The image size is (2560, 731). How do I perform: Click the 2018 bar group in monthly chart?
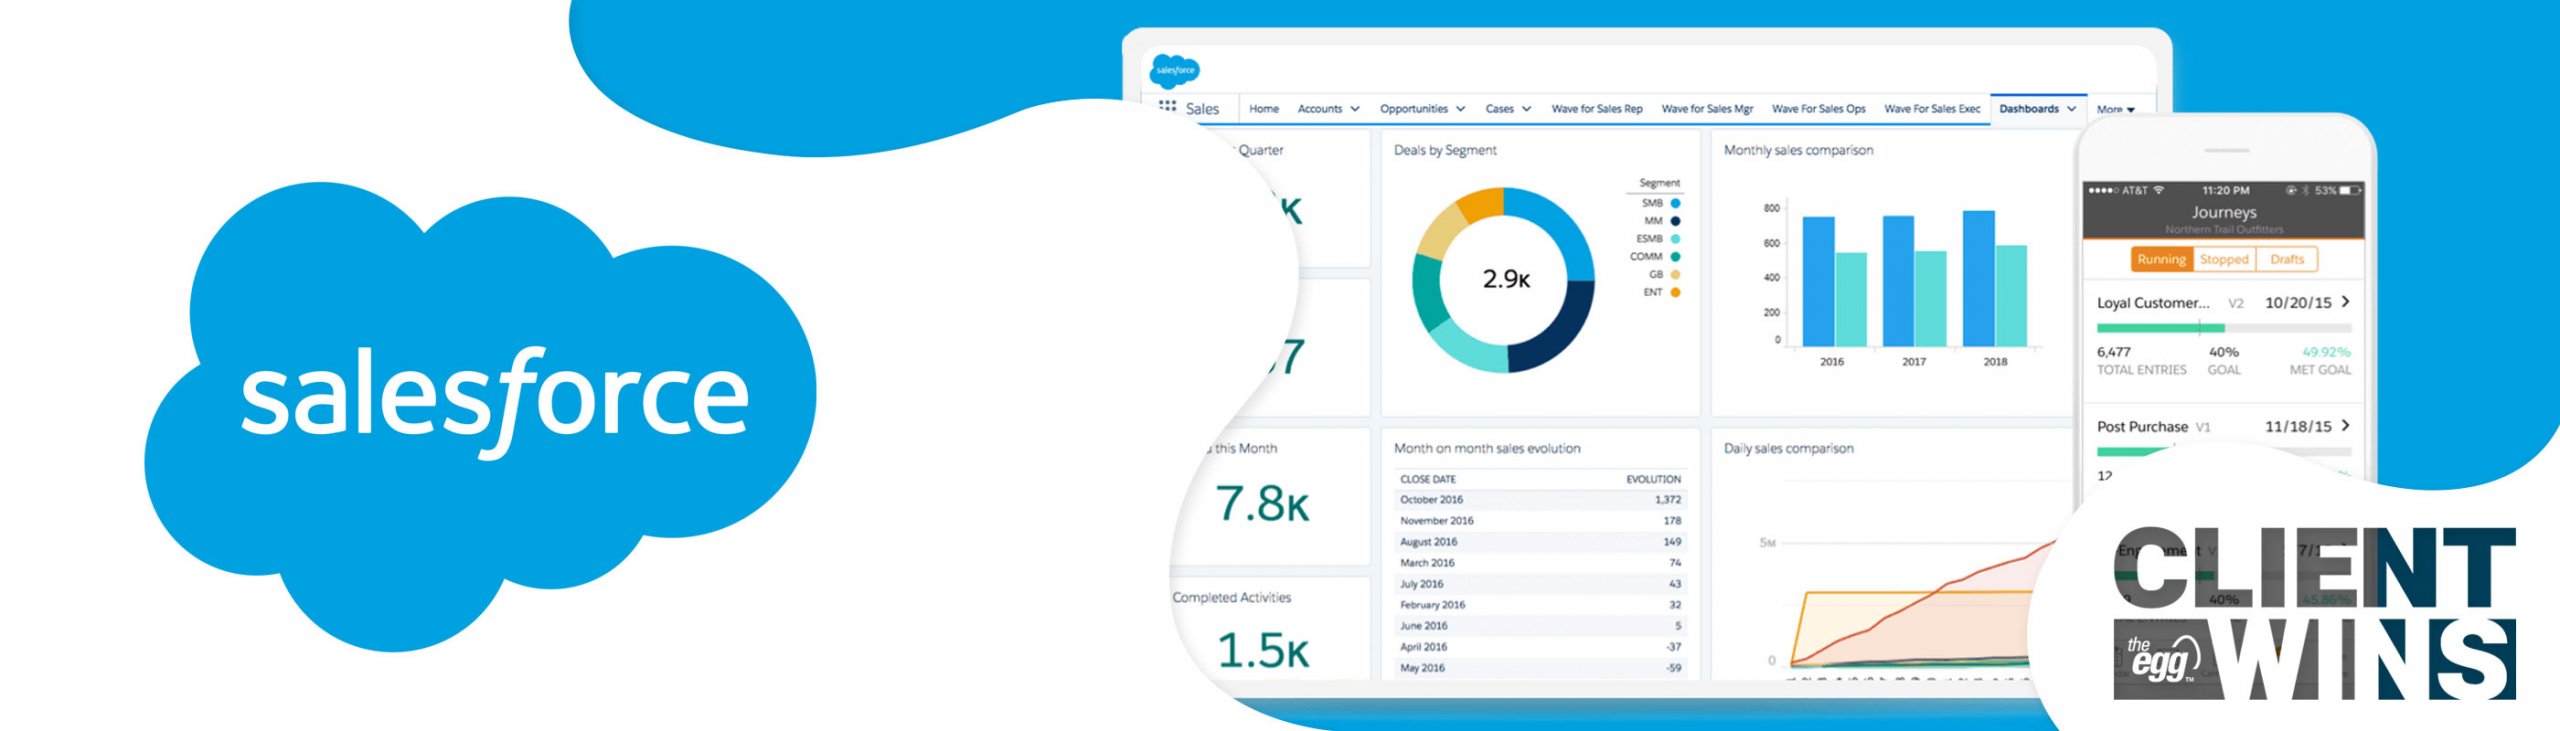1995,278
